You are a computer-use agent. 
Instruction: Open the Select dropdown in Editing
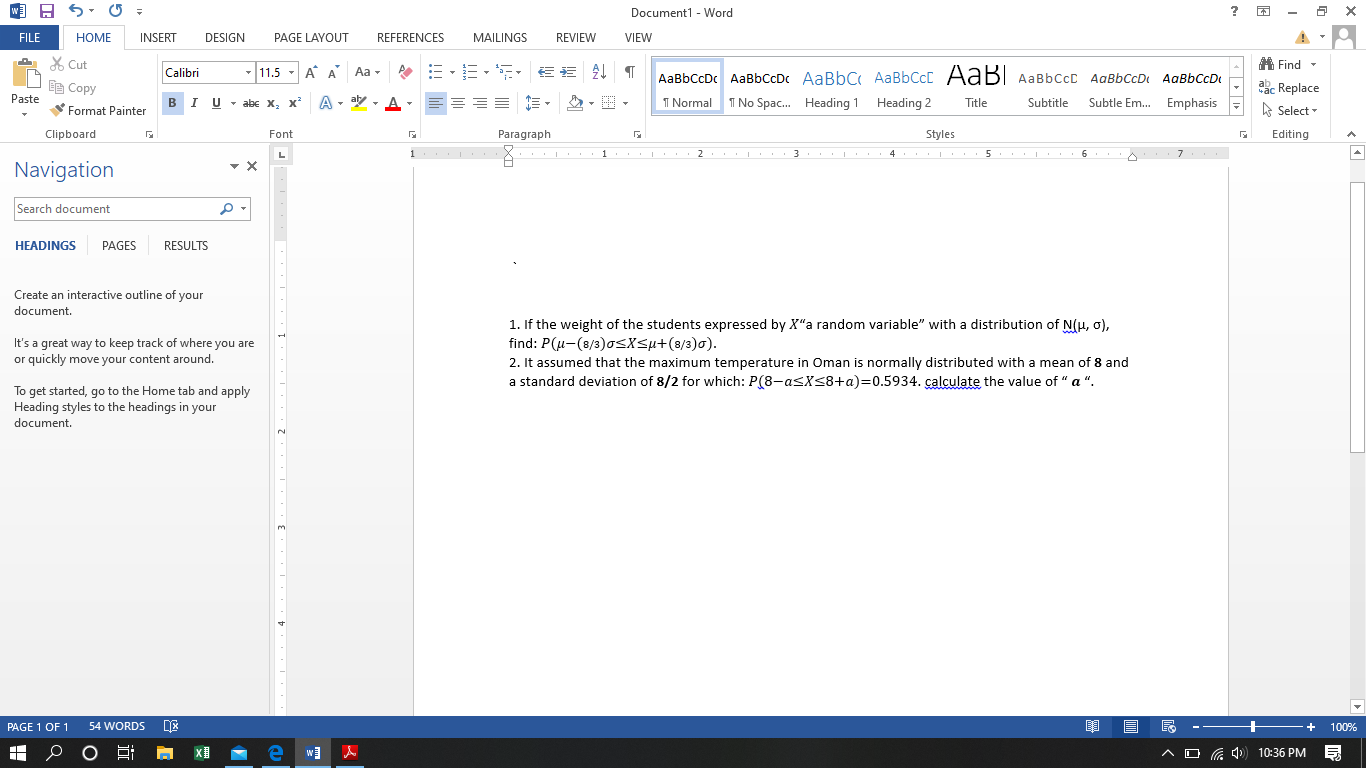tap(1291, 110)
